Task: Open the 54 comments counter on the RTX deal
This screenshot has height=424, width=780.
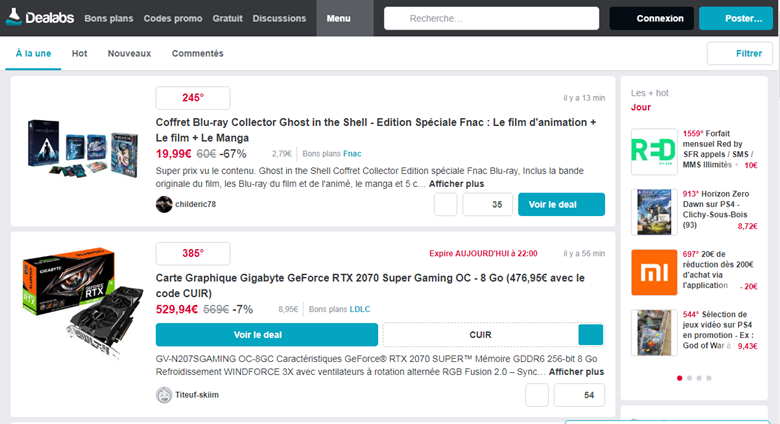Action: pos(579,395)
